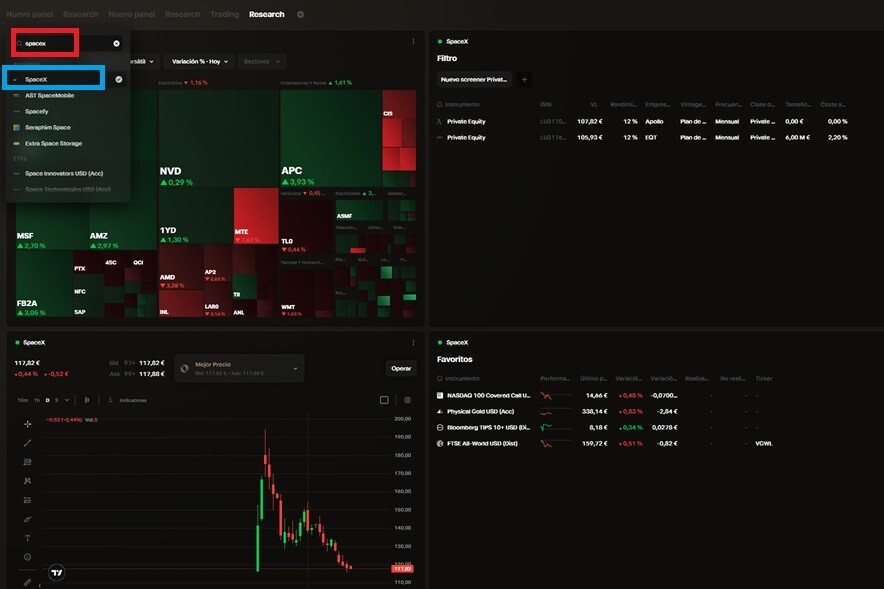Screen dimensions: 884x589
Task: Select D daily chart interval
Action: (x=47, y=400)
